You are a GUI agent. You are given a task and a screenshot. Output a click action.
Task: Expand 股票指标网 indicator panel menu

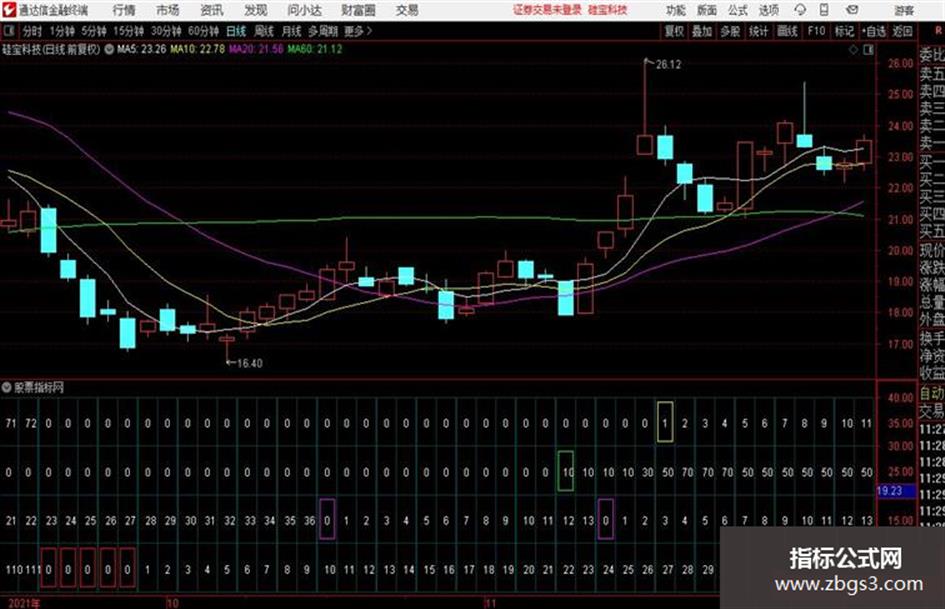pos(7,387)
